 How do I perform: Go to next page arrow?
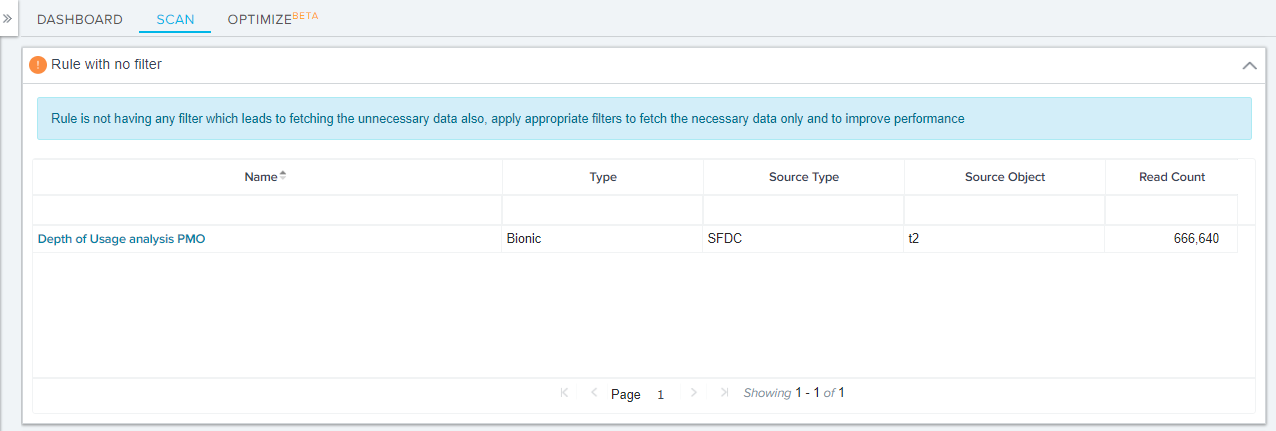[x=694, y=393]
